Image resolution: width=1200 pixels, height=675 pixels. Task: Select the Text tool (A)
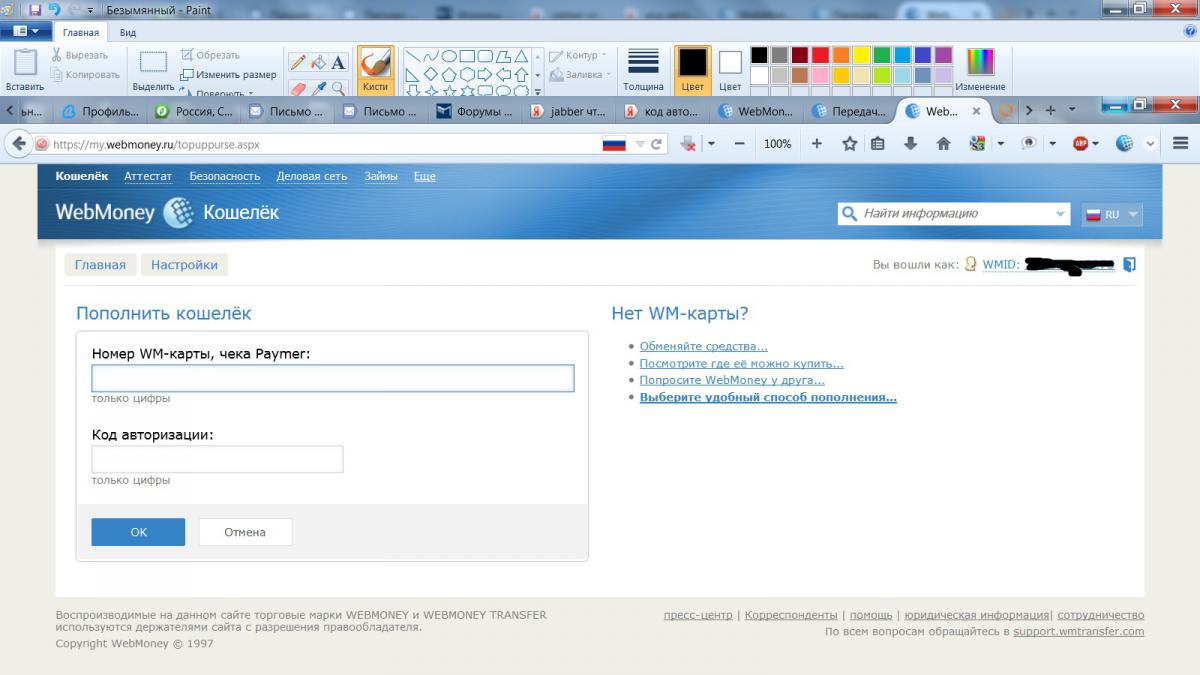pos(338,62)
